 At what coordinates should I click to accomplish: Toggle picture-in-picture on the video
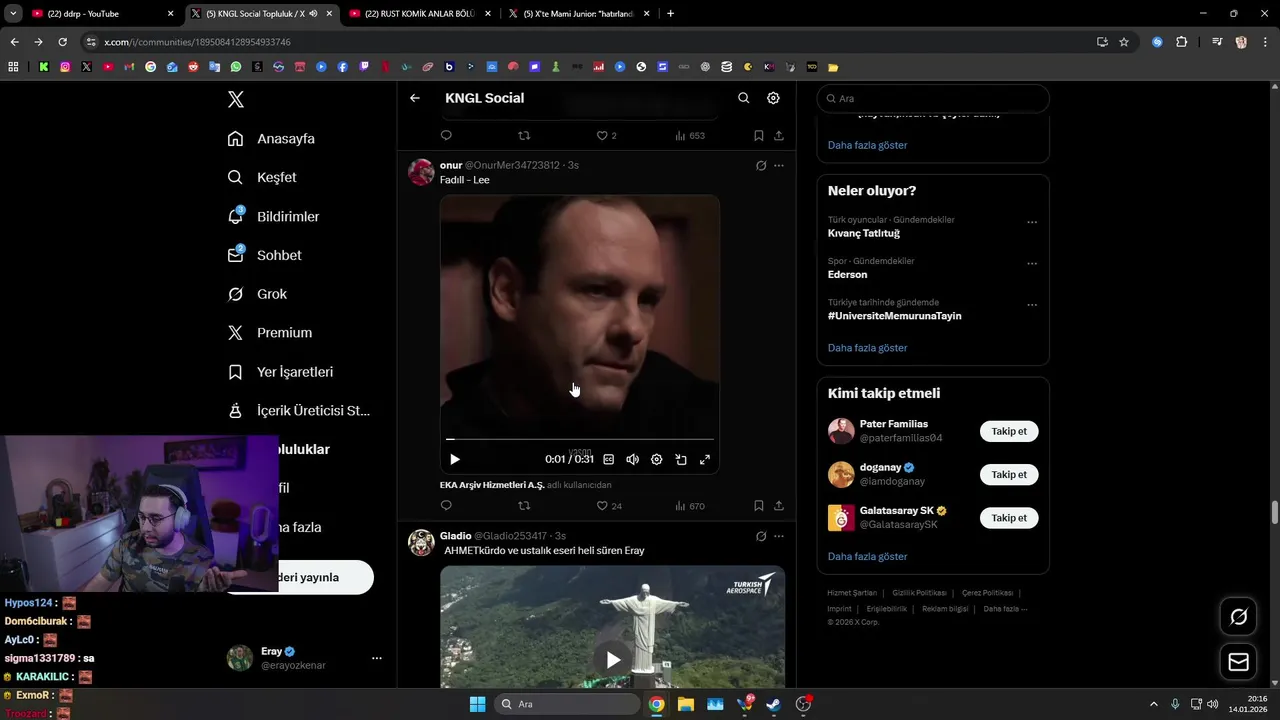point(681,459)
